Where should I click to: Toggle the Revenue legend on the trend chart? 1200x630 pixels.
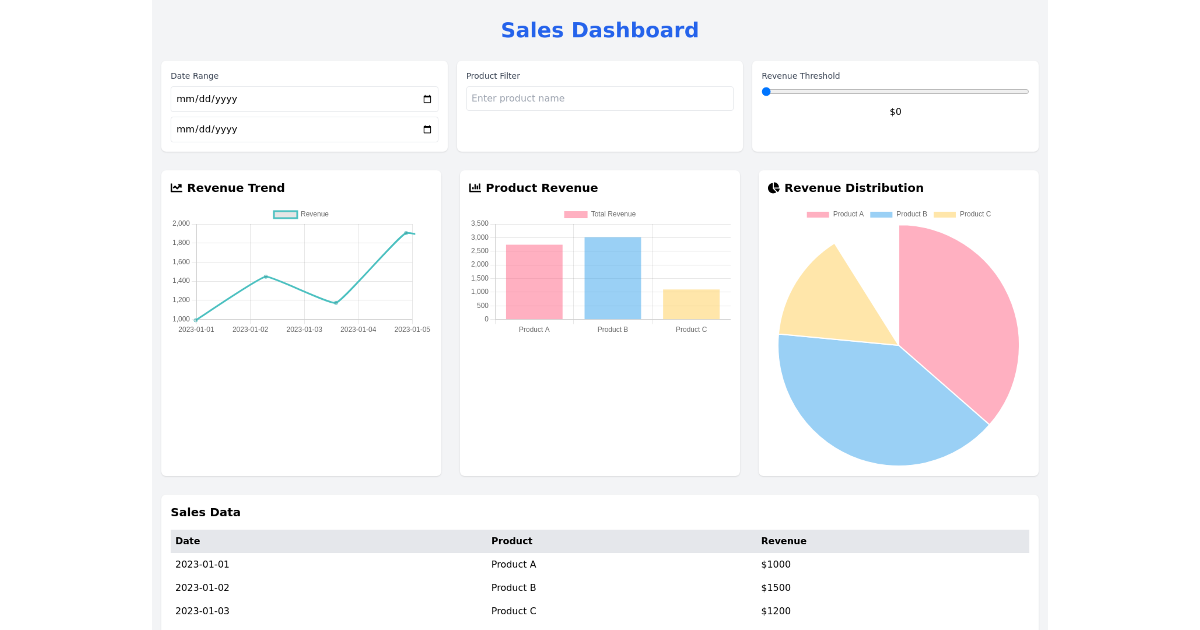click(x=300, y=213)
